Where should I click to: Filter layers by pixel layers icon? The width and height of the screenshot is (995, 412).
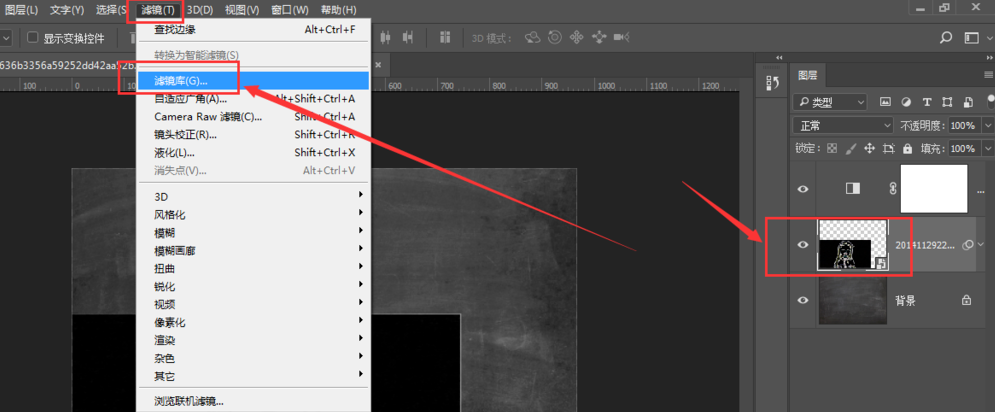885,102
